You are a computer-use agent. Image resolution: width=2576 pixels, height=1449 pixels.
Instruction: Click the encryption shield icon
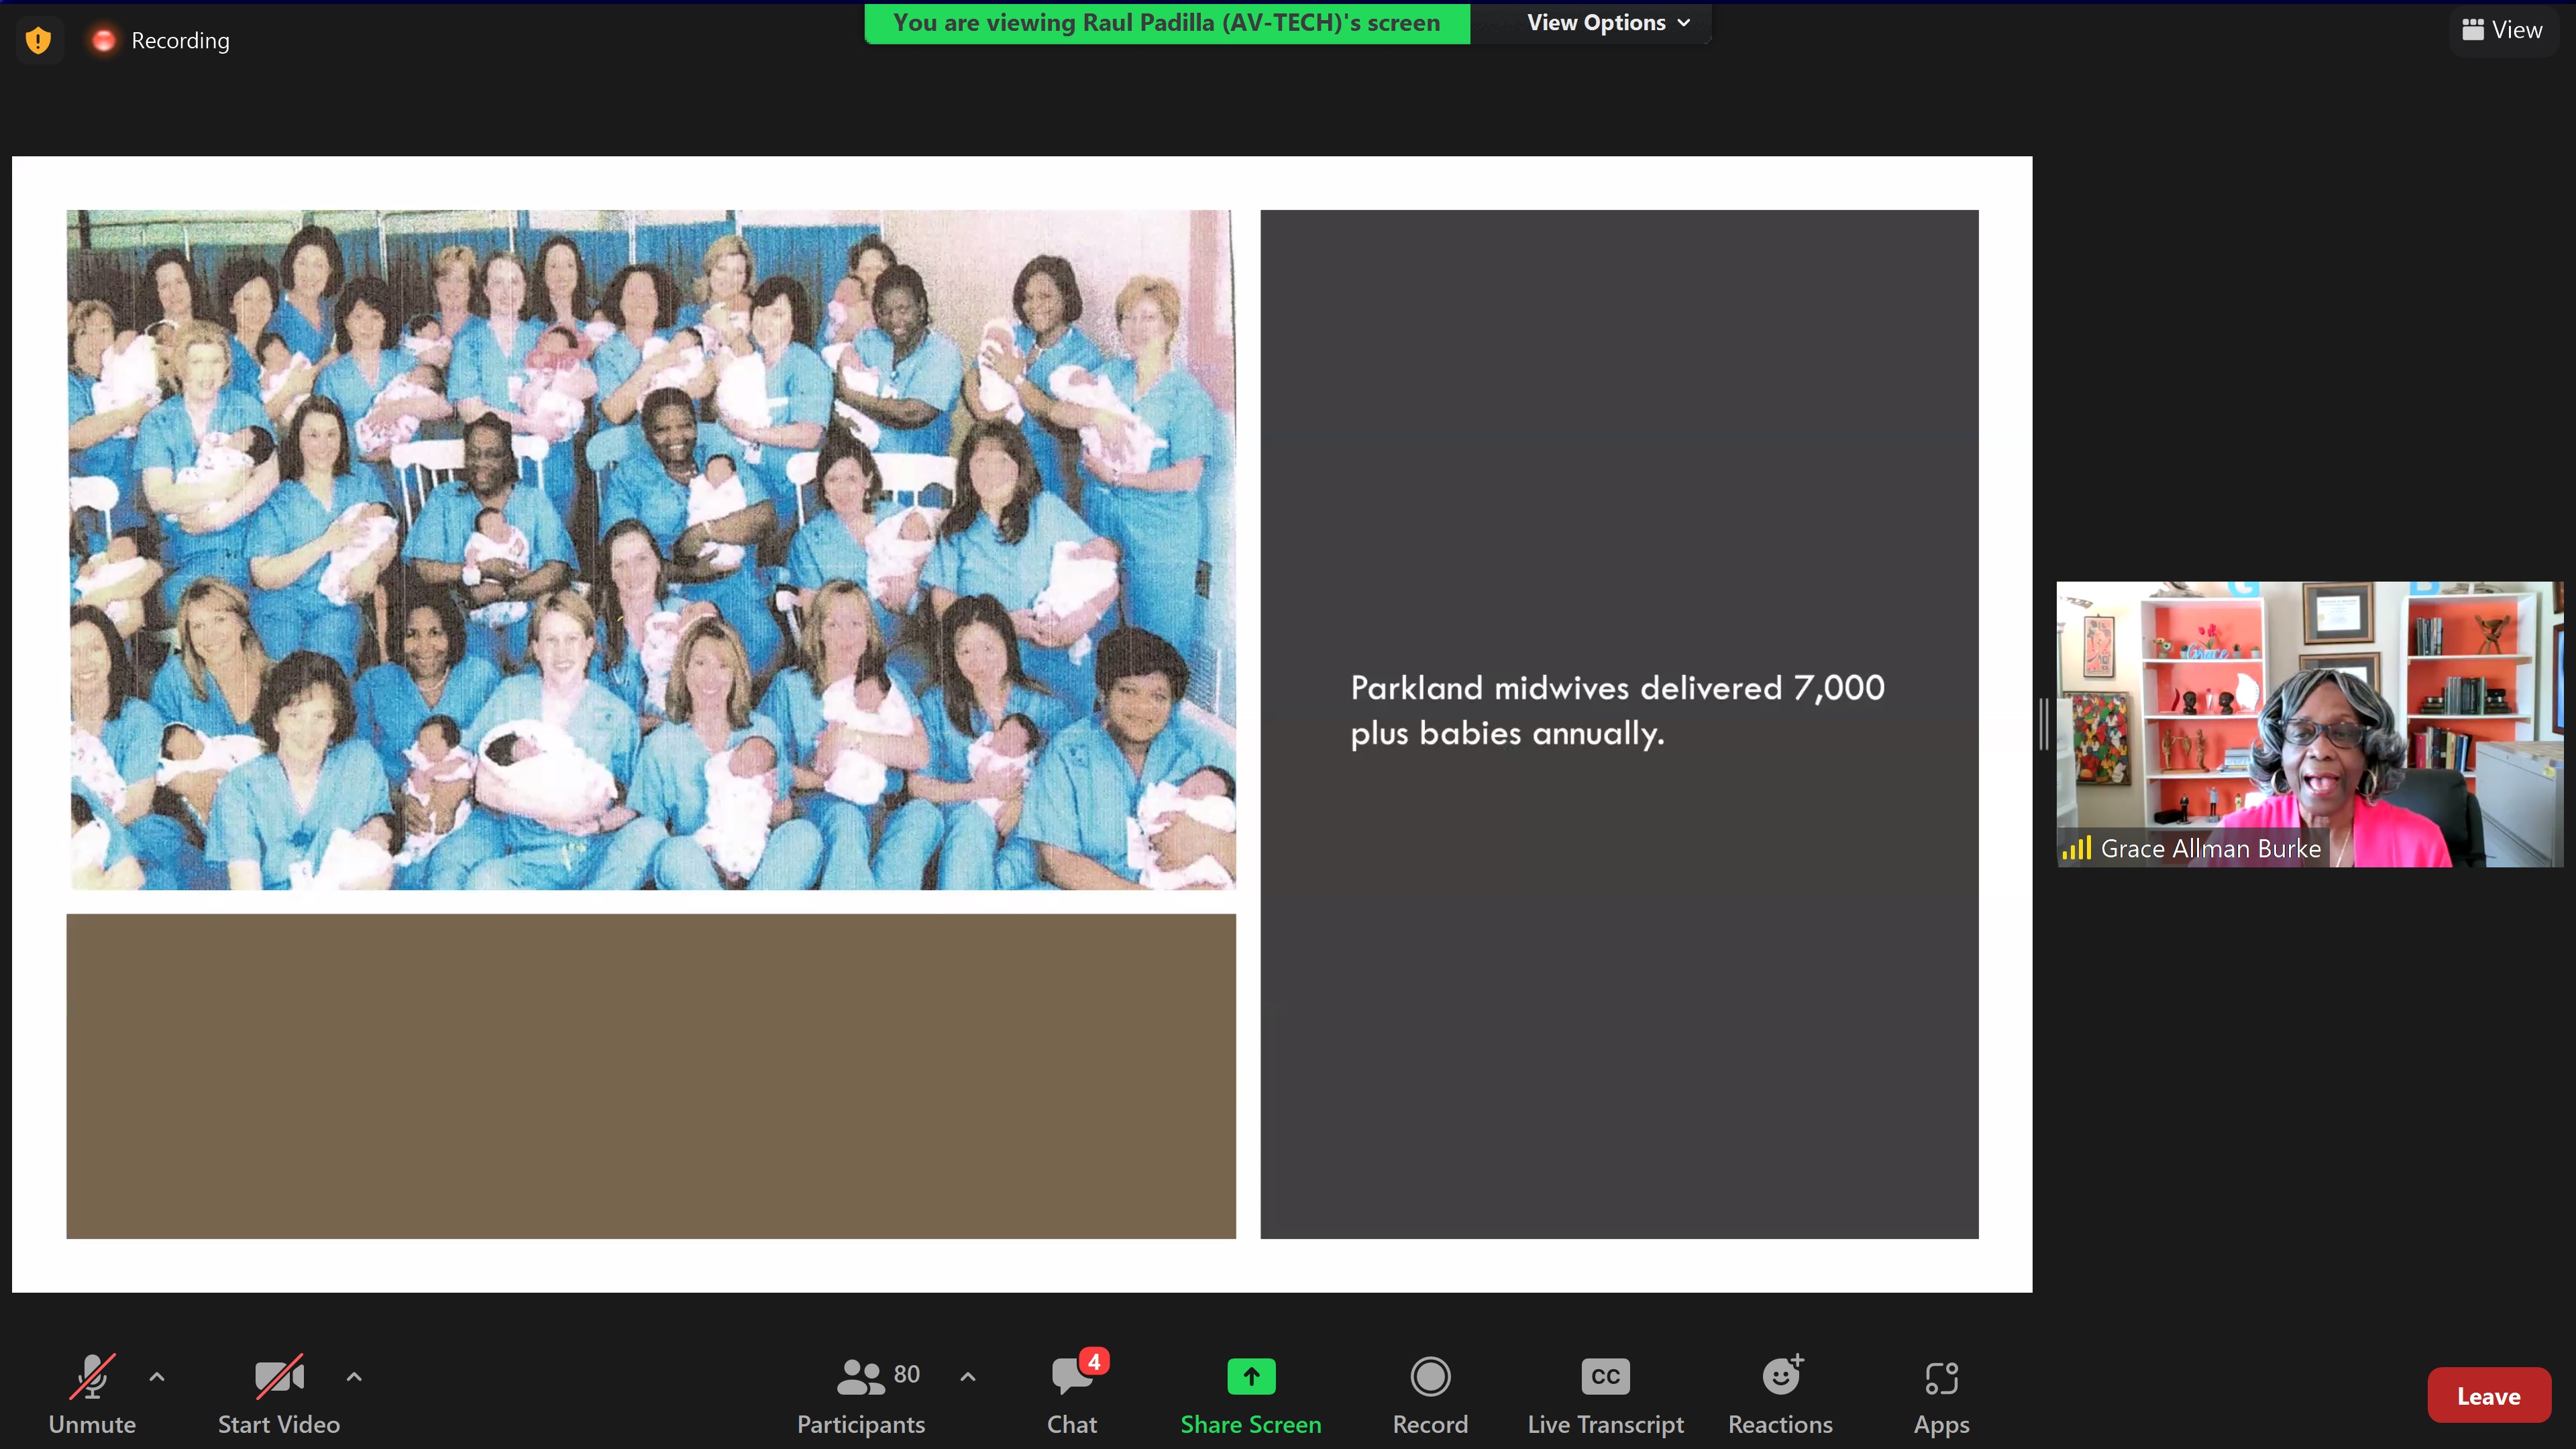tap(38, 41)
